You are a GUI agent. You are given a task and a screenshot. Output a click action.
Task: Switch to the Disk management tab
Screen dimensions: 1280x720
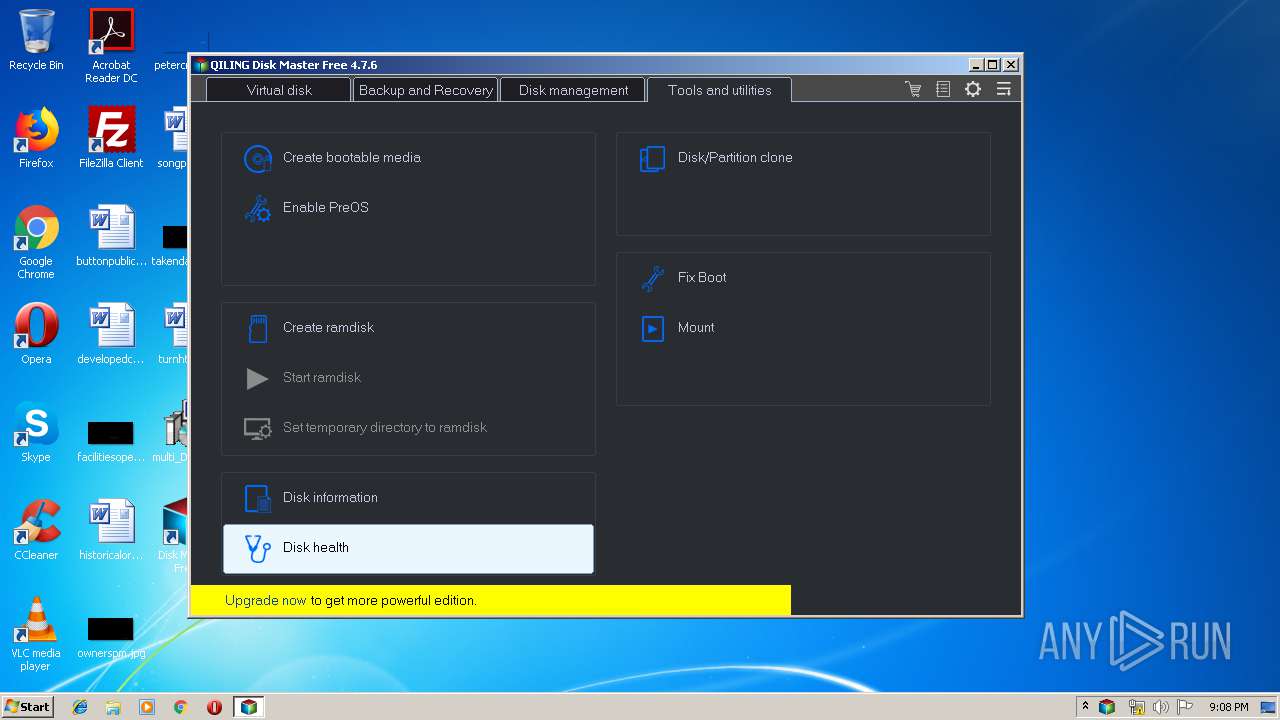573,90
